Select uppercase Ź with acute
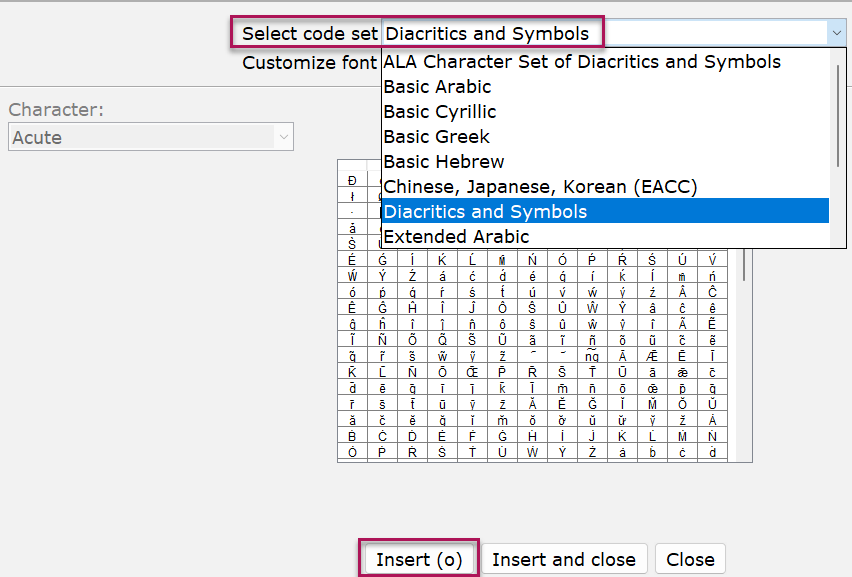The image size is (852, 577). 412,276
